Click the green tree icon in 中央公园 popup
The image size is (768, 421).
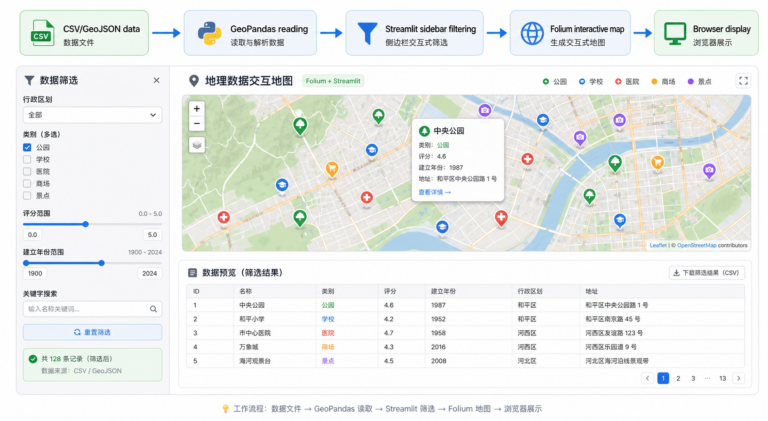pyautogui.click(x=424, y=131)
